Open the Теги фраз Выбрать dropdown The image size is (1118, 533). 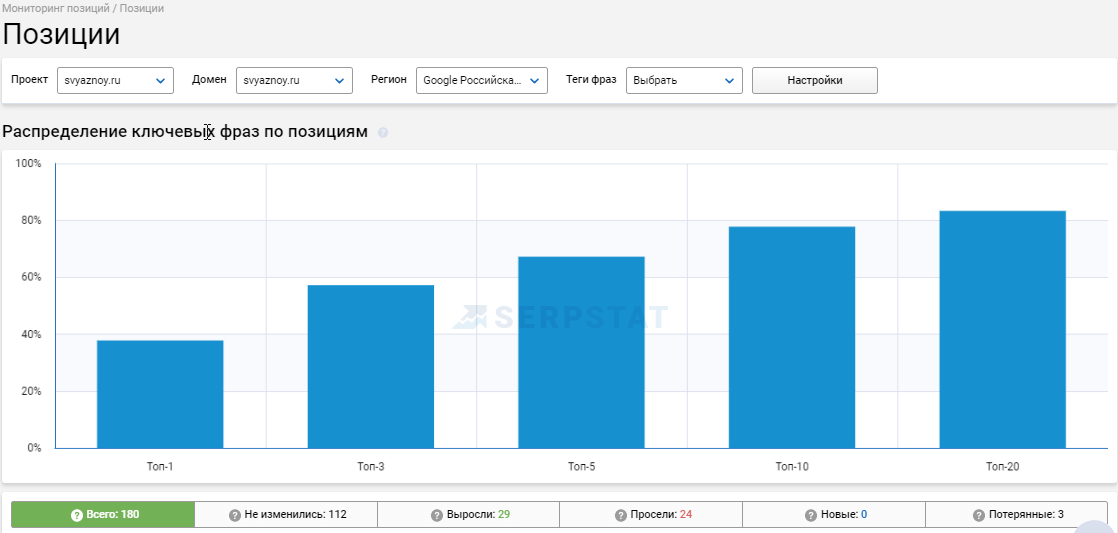[684, 81]
